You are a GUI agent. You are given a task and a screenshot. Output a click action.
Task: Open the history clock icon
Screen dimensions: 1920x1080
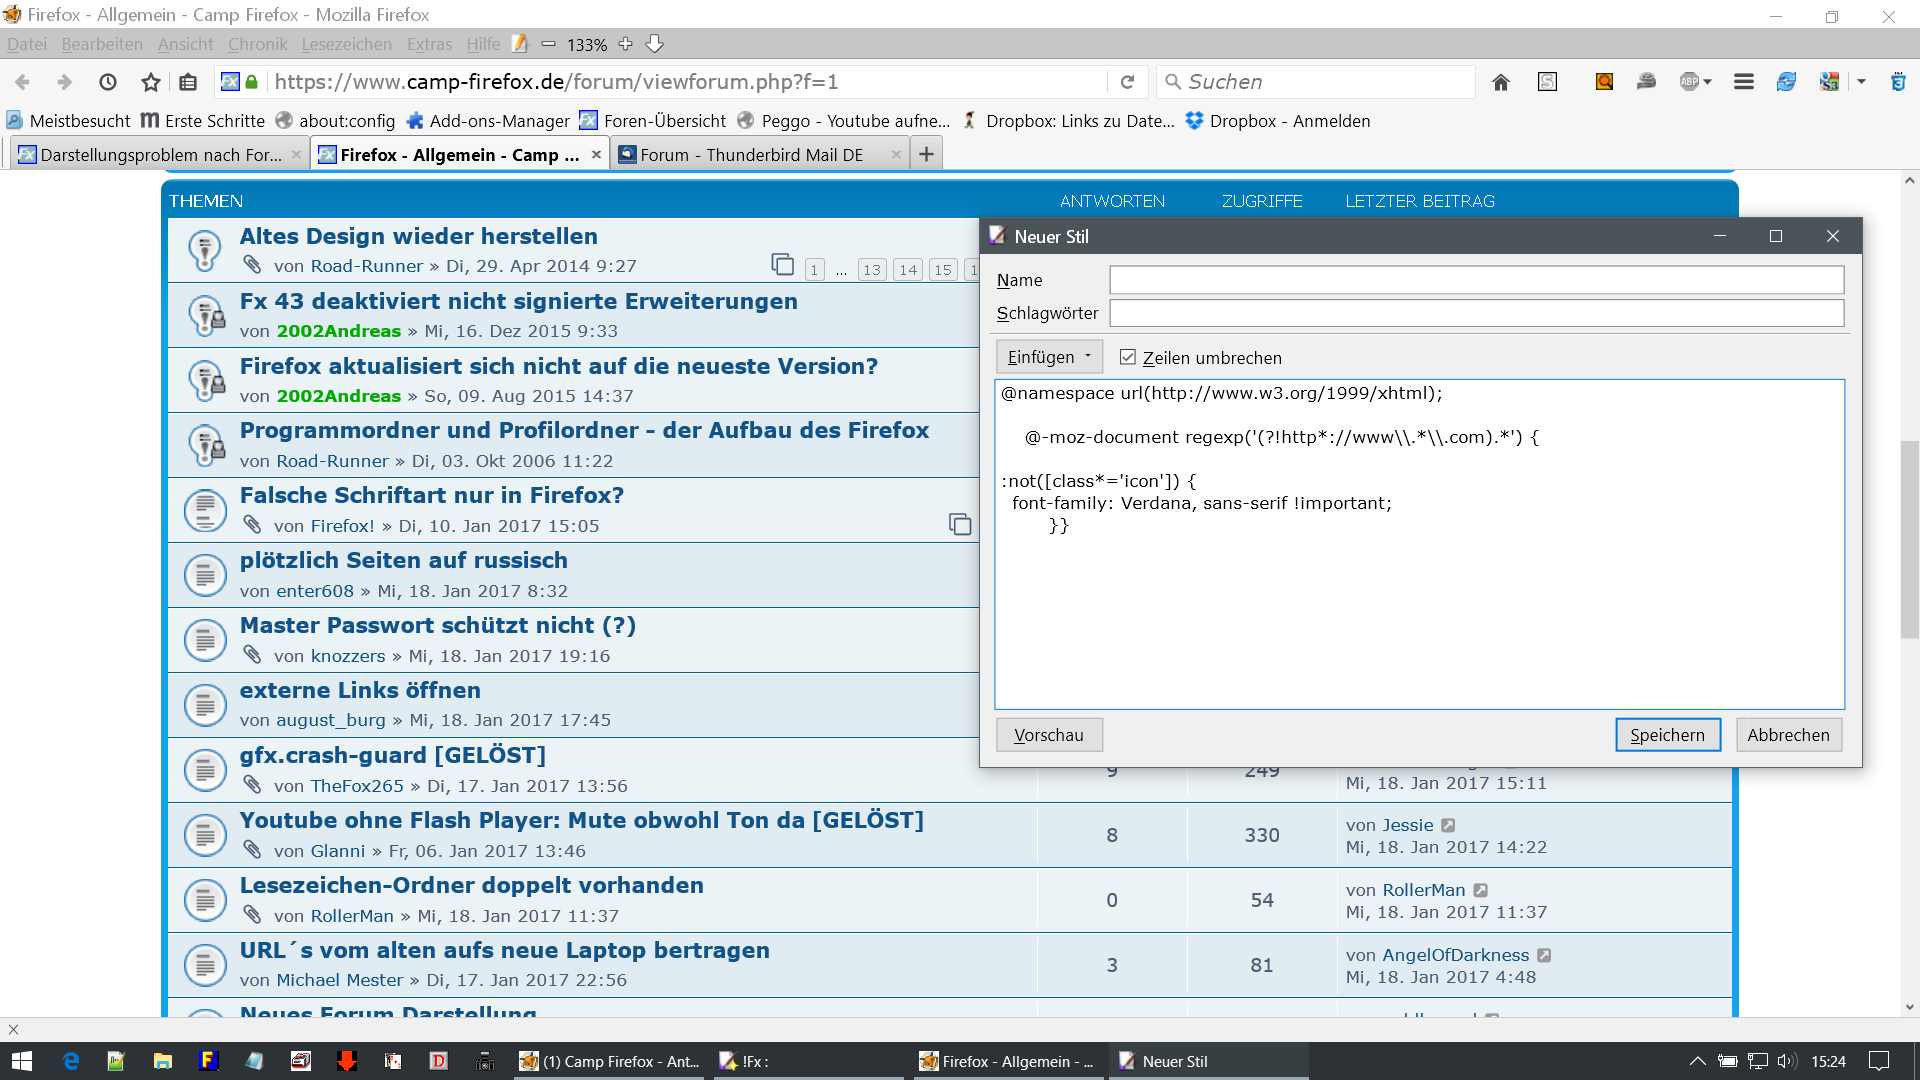[x=108, y=82]
